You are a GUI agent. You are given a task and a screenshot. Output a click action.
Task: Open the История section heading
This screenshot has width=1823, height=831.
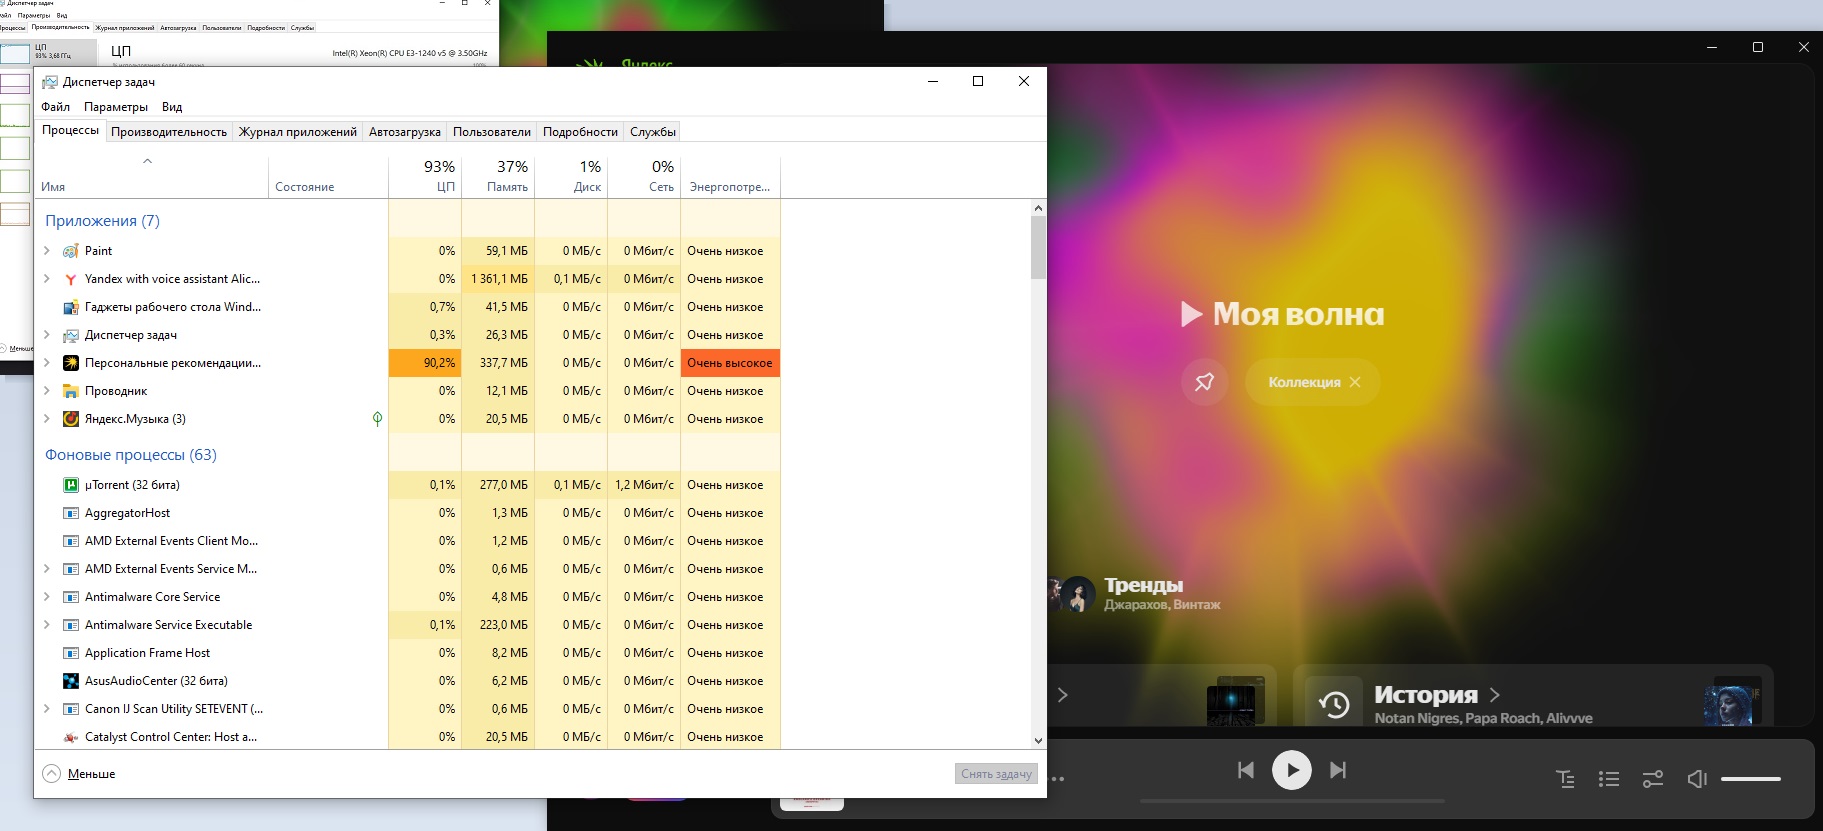click(1426, 695)
